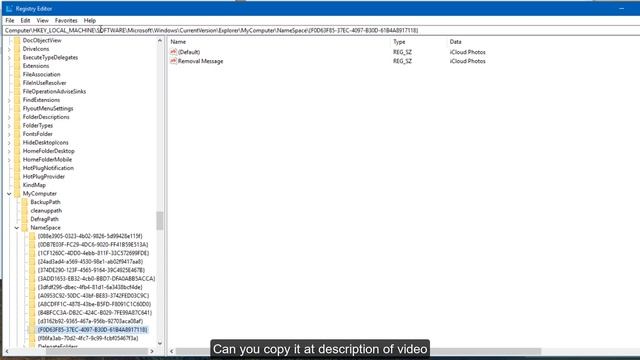Click folder icon of {0DB7E03F-FC29 key
Screen dimensions: 640x360
pos(32,244)
